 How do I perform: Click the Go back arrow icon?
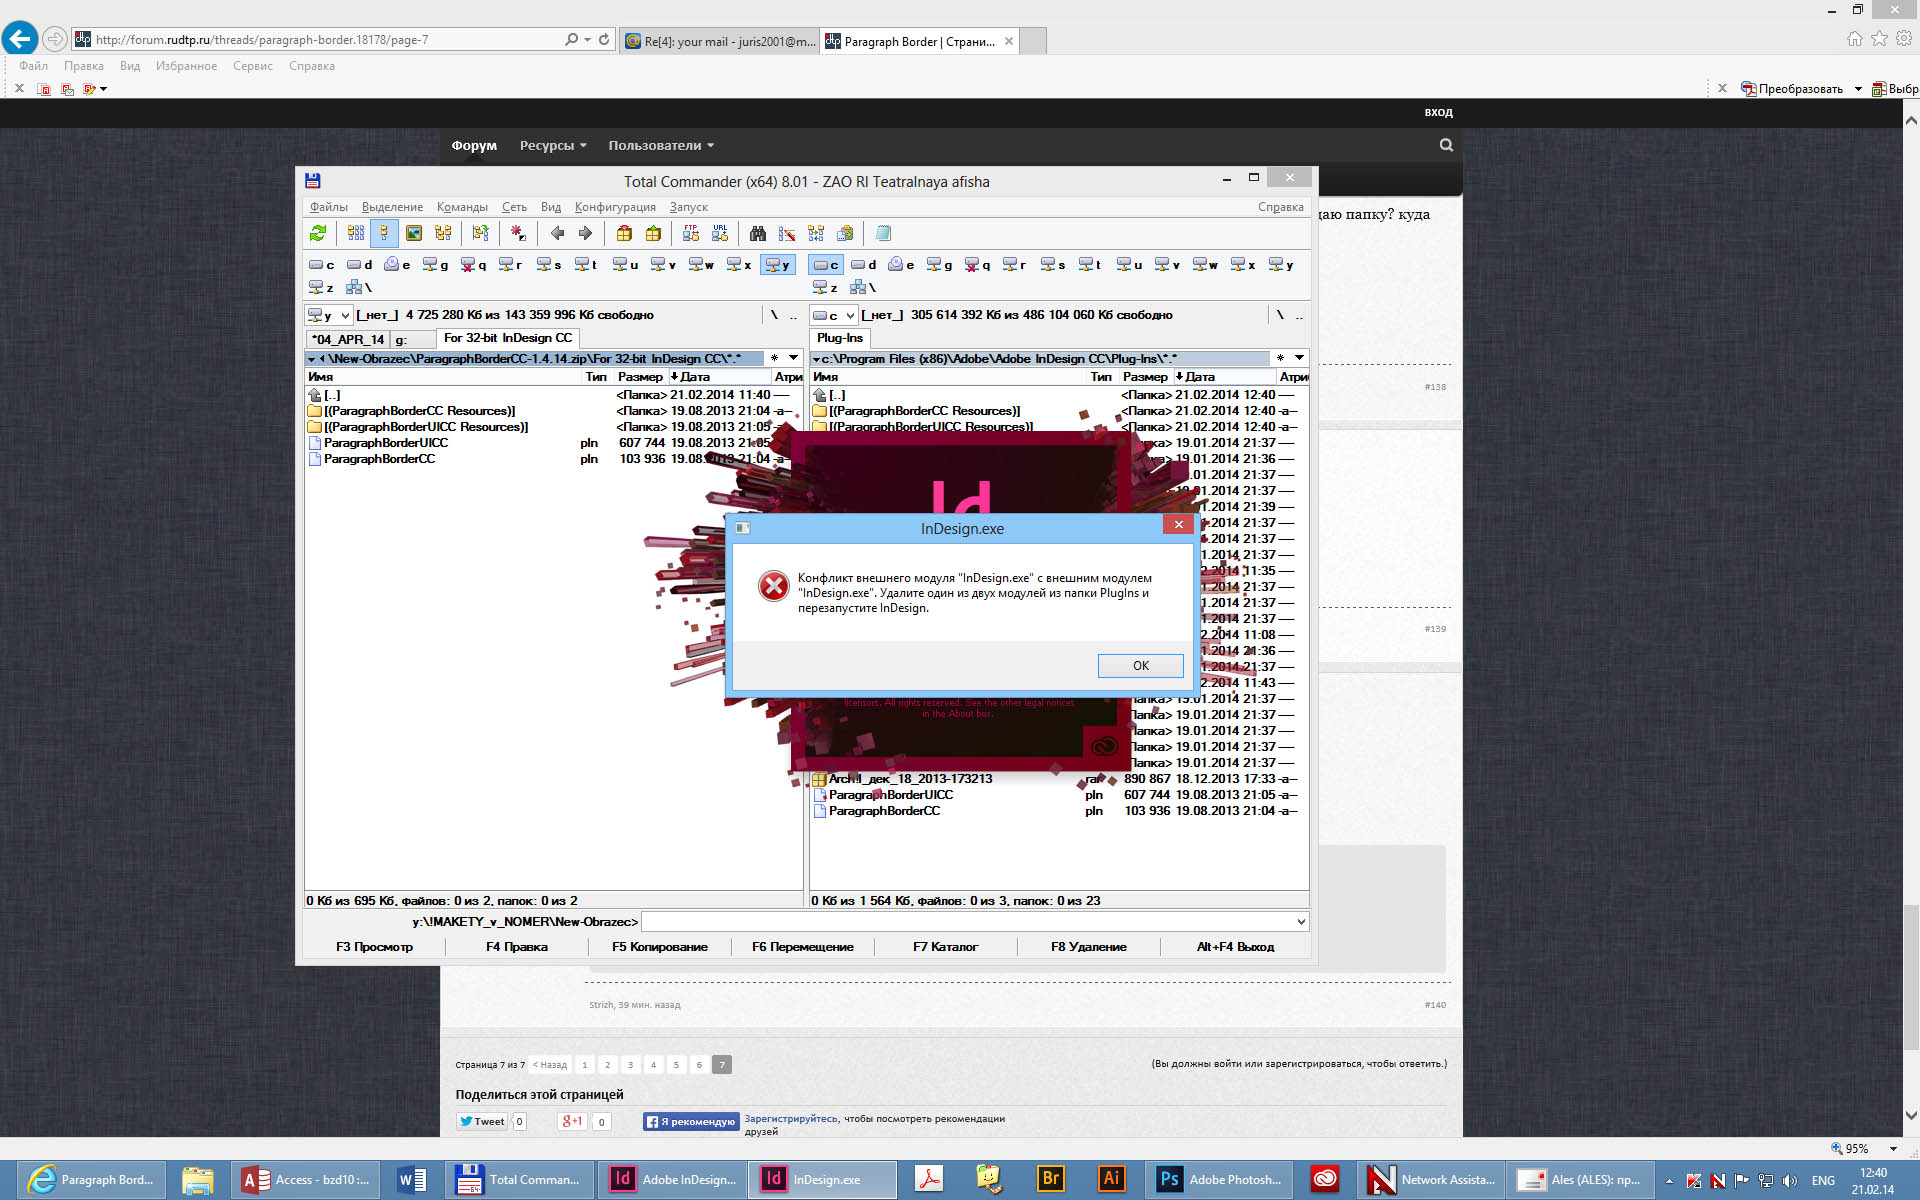tap(557, 233)
